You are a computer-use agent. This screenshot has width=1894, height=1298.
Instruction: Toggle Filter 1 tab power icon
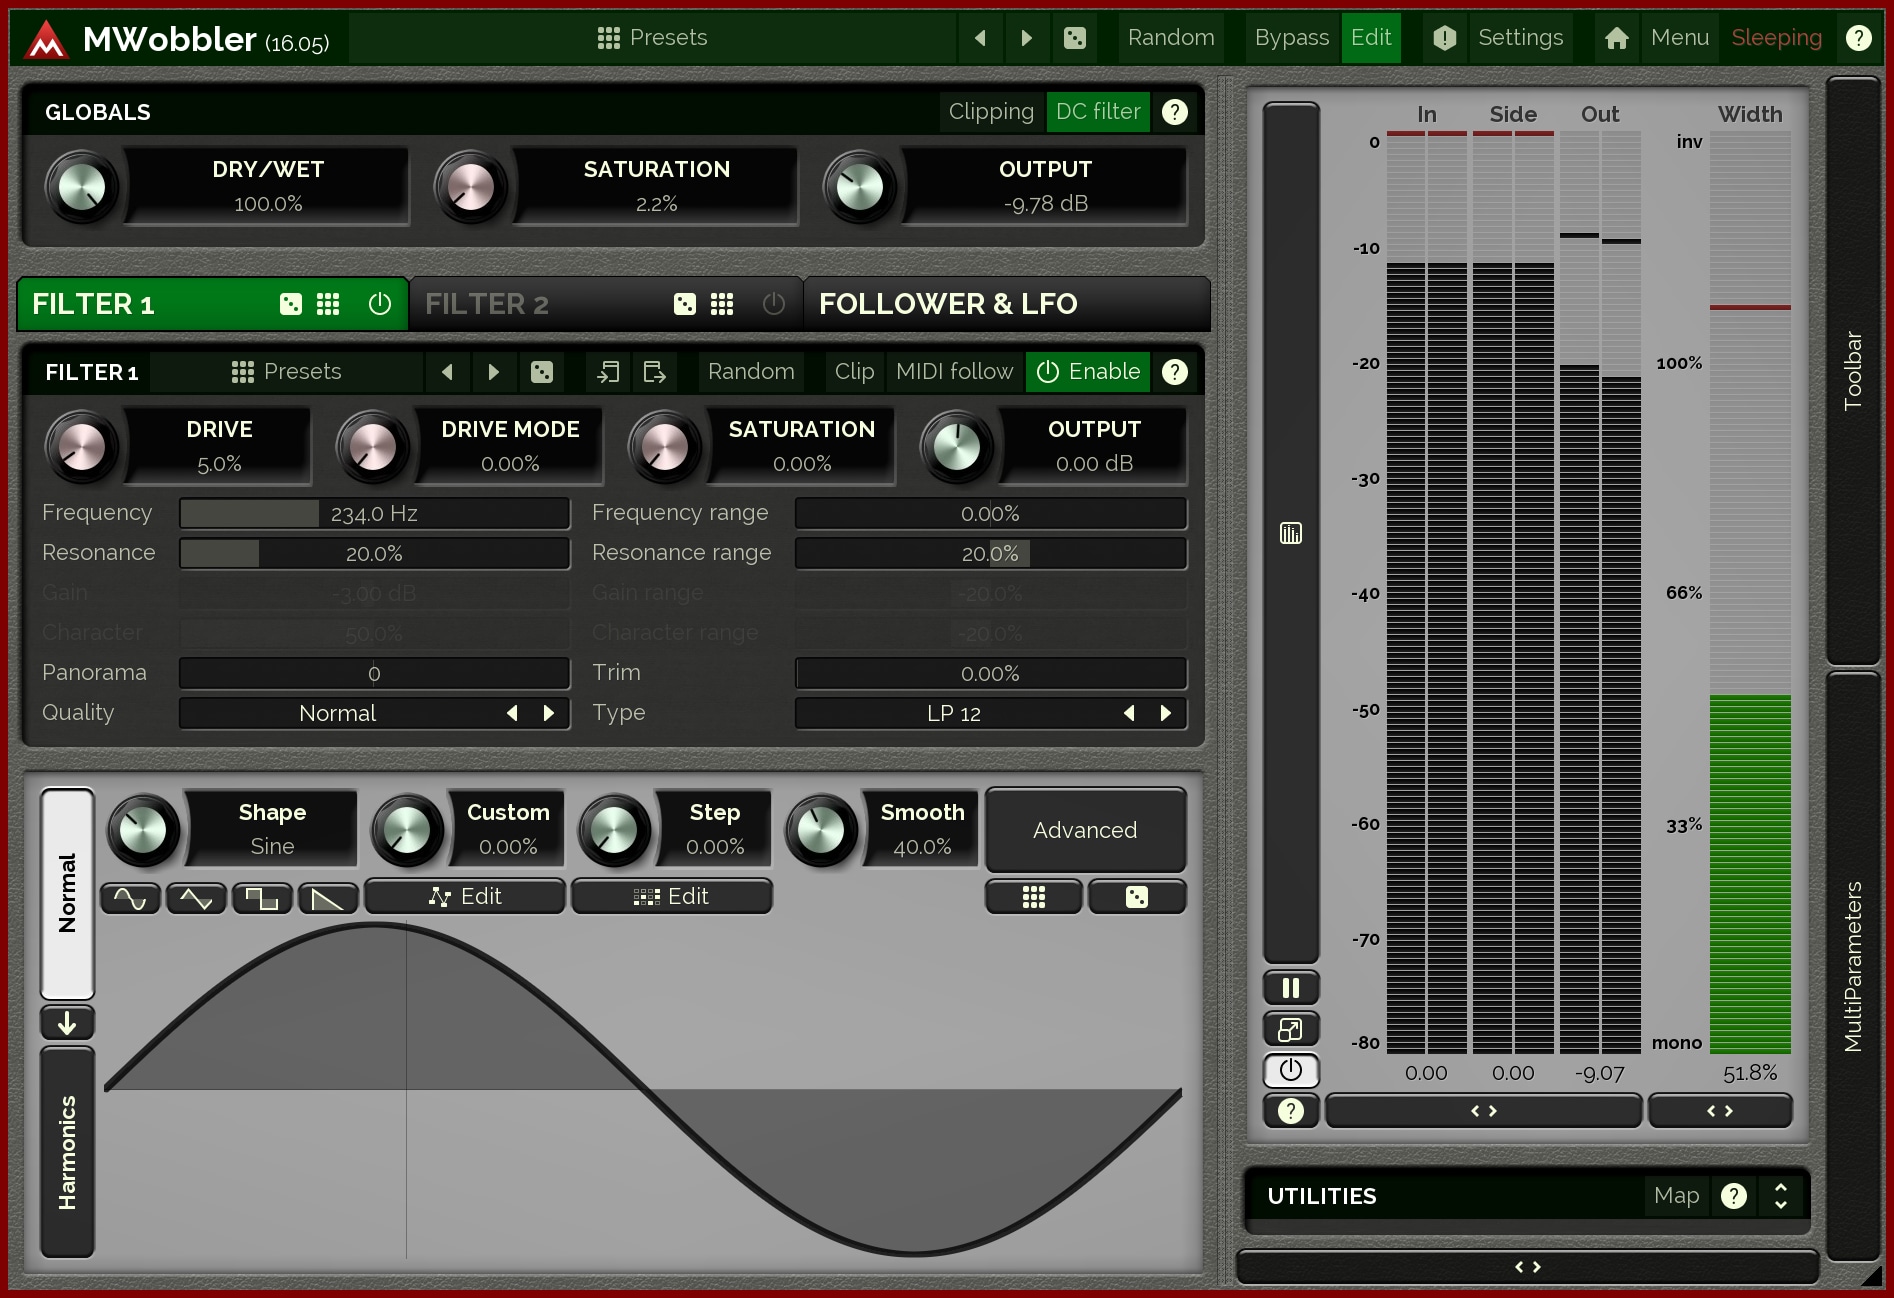(x=380, y=304)
